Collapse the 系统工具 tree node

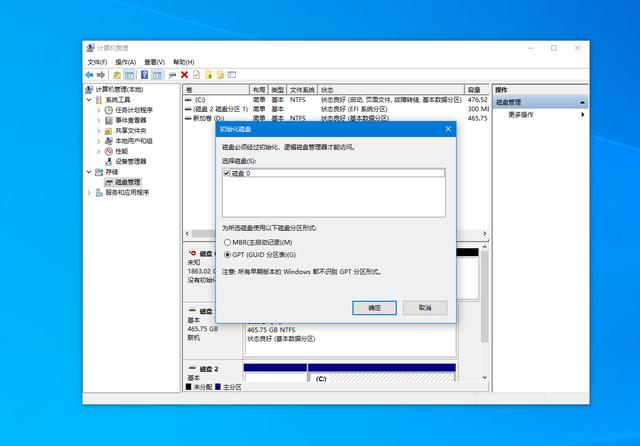pyautogui.click(x=89, y=100)
